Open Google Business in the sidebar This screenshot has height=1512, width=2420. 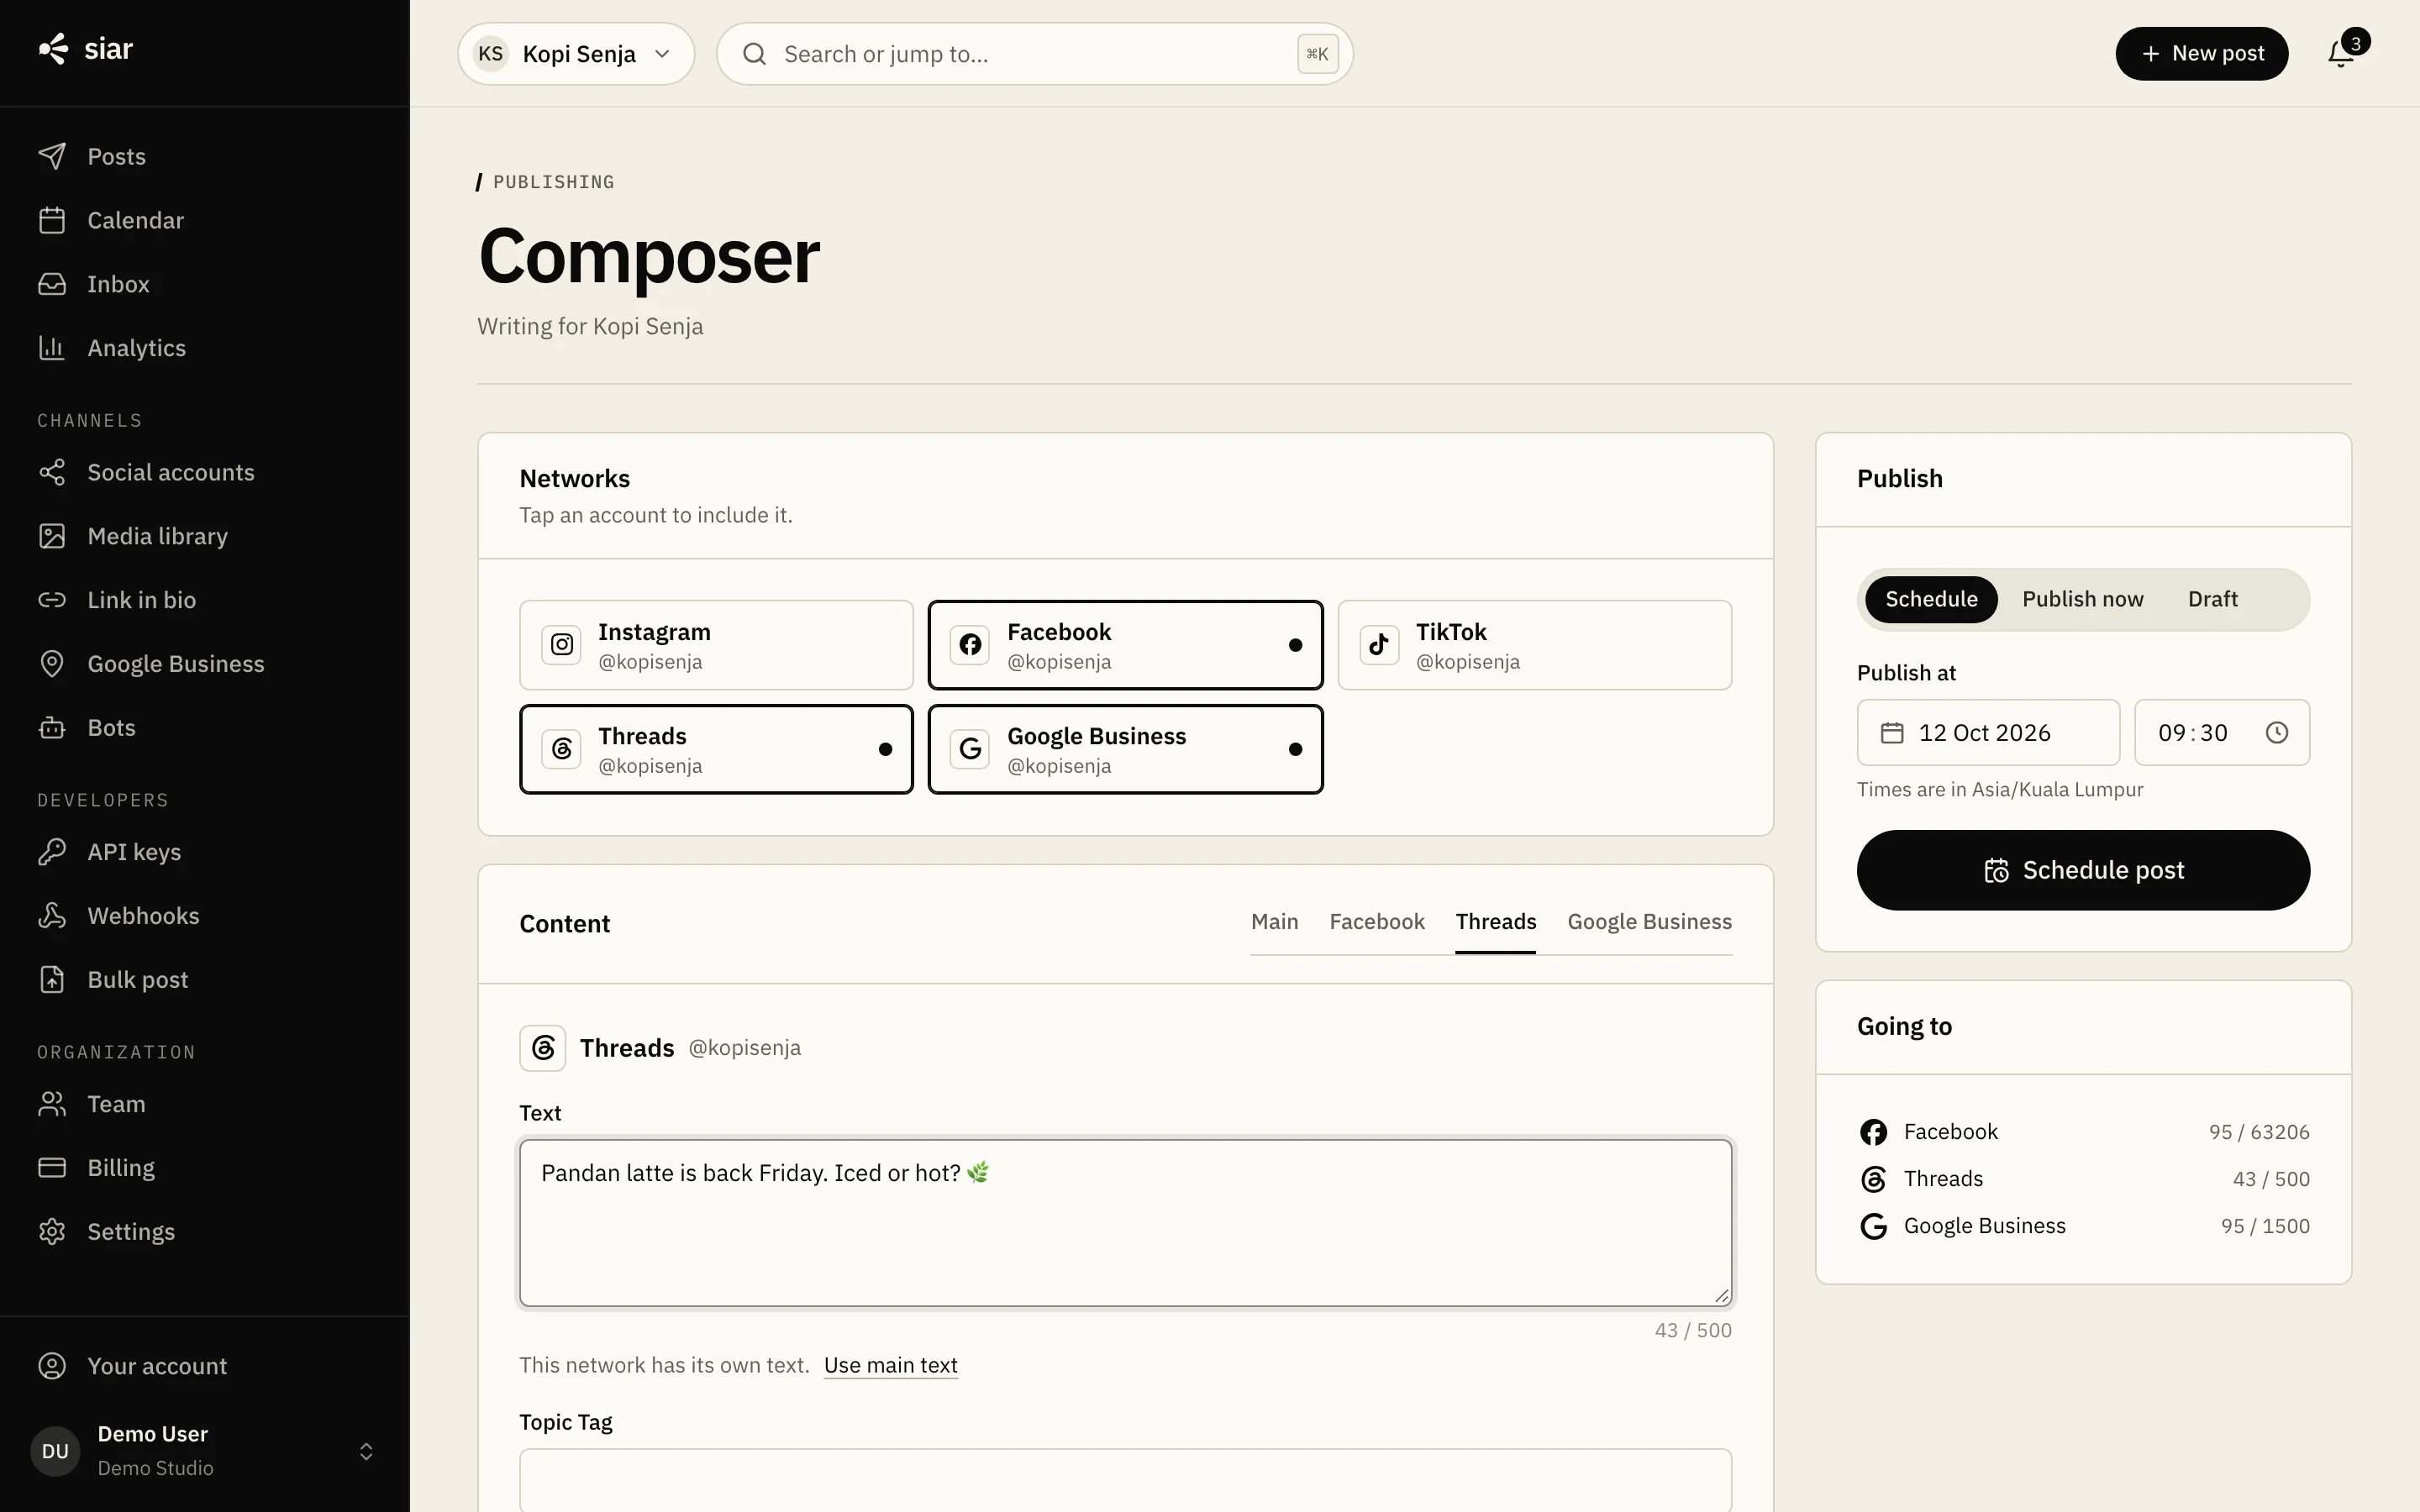click(204, 664)
